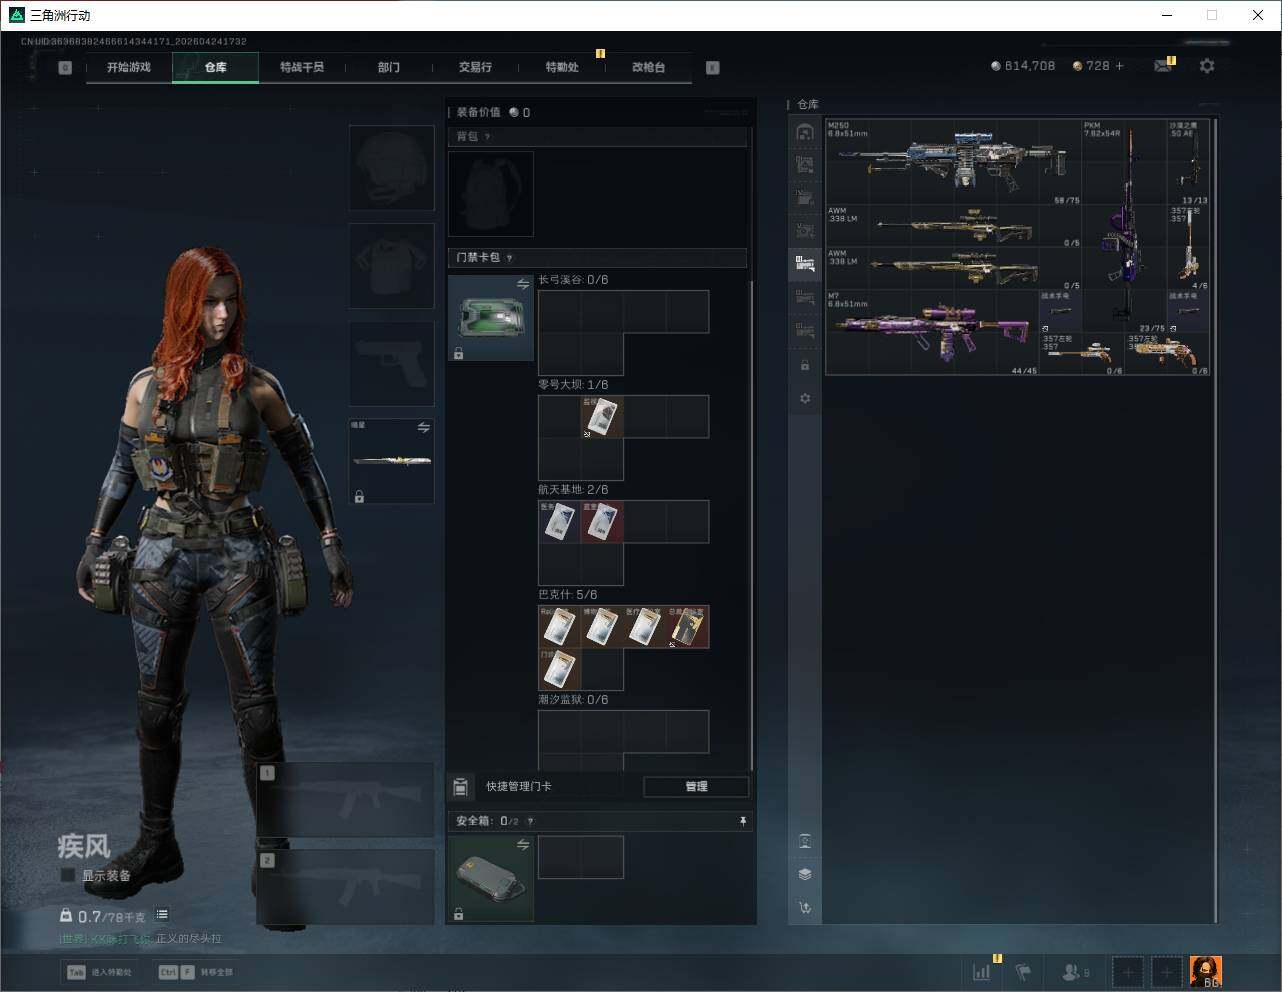Image resolution: width=1282 pixels, height=992 pixels.
Task: Add premium currency next to 728
Action: click(x=1119, y=66)
